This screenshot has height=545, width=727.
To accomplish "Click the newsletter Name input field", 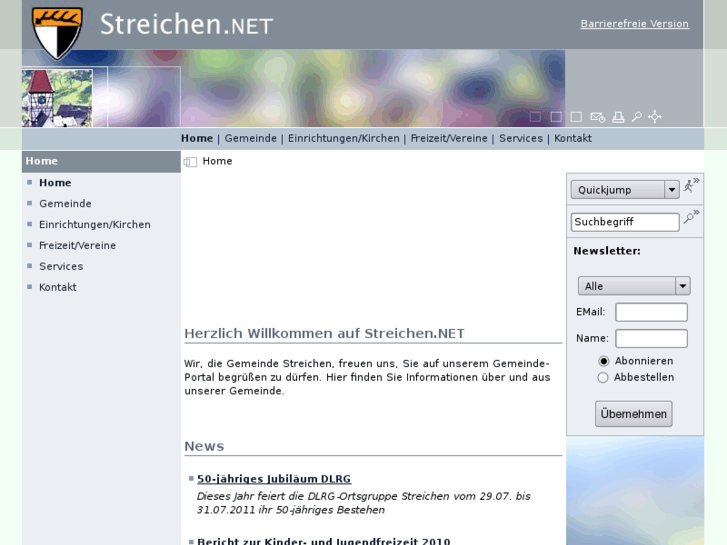I will [651, 339].
